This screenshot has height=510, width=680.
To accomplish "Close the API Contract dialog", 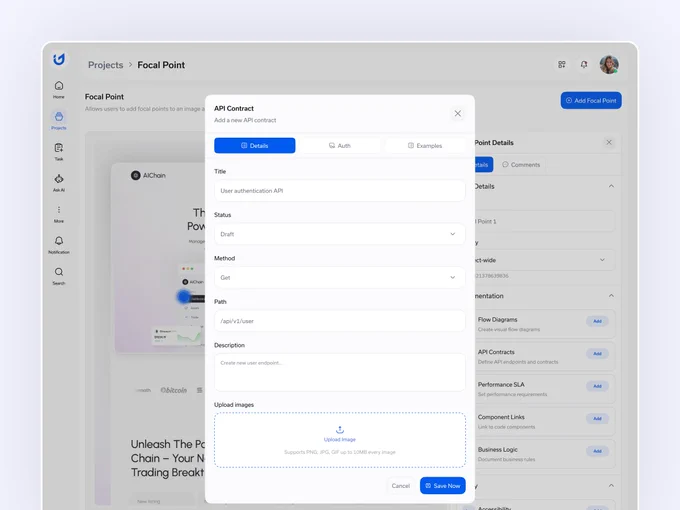I will coord(458,114).
